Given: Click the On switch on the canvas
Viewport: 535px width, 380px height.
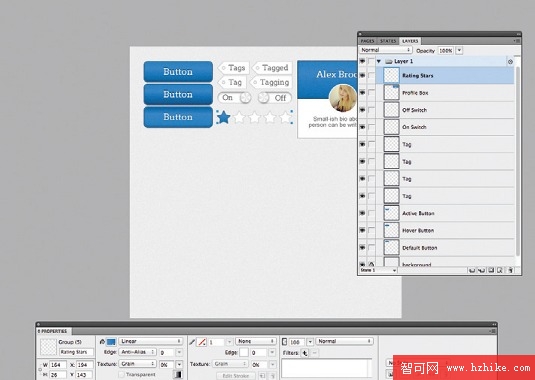Looking at the screenshot, I should tap(234, 98).
